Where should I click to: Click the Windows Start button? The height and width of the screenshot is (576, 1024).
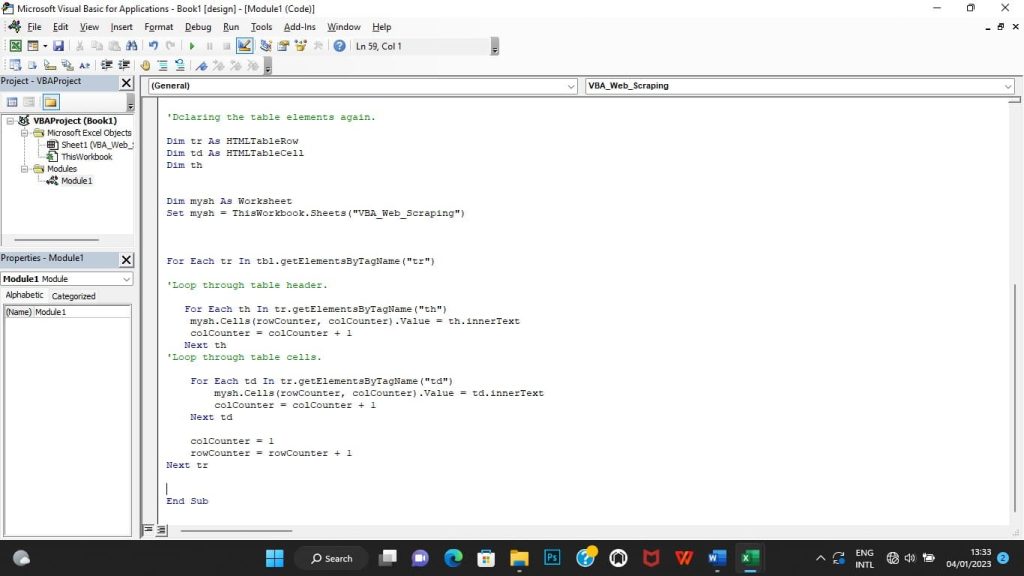point(275,558)
